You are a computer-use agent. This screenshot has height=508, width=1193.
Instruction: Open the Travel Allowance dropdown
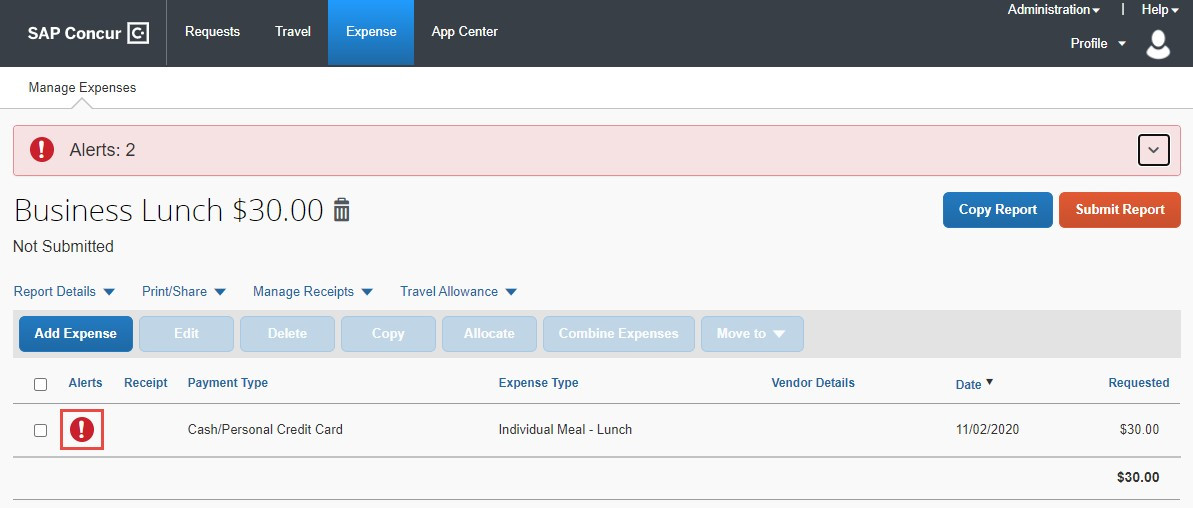(x=458, y=292)
